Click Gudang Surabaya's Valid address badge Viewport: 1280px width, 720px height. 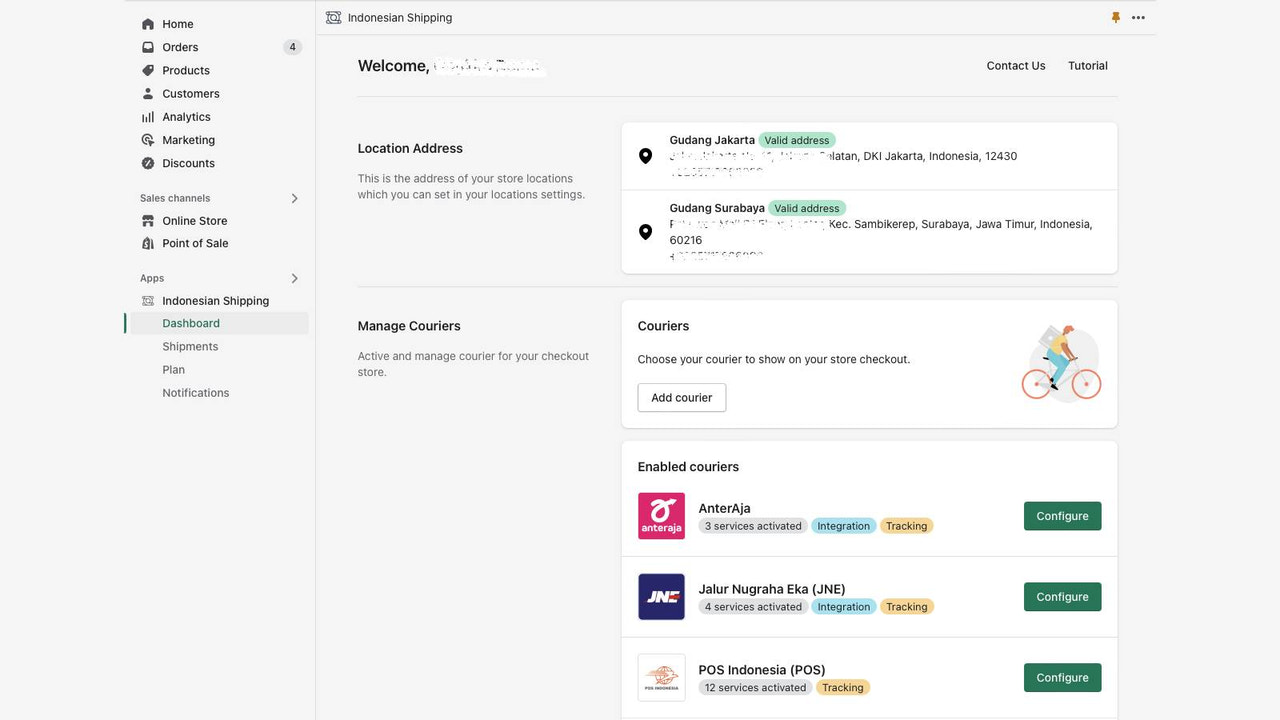click(x=807, y=209)
